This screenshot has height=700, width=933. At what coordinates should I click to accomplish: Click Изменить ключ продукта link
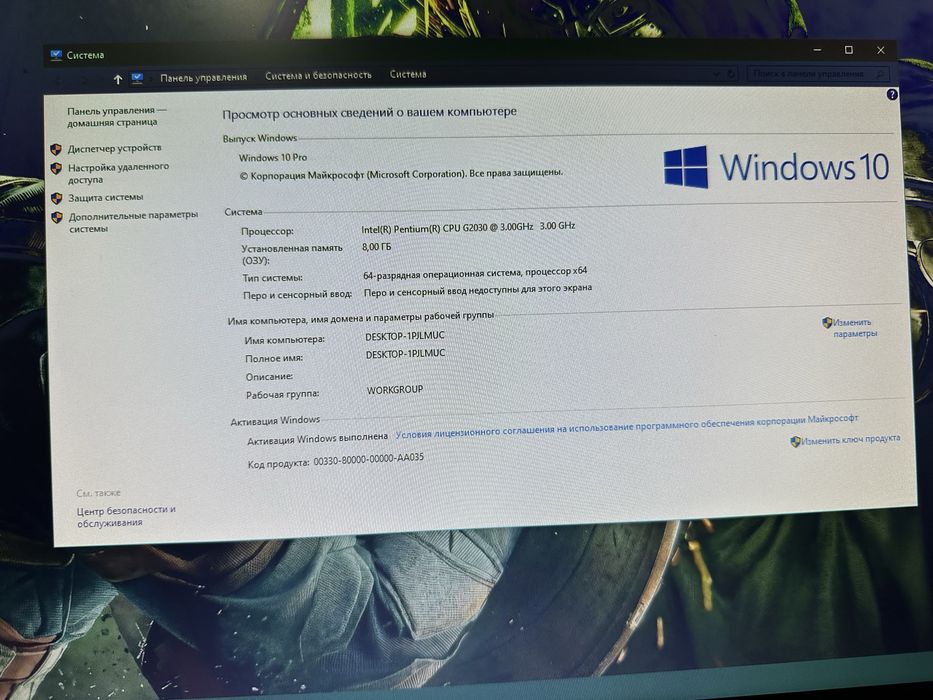point(850,440)
